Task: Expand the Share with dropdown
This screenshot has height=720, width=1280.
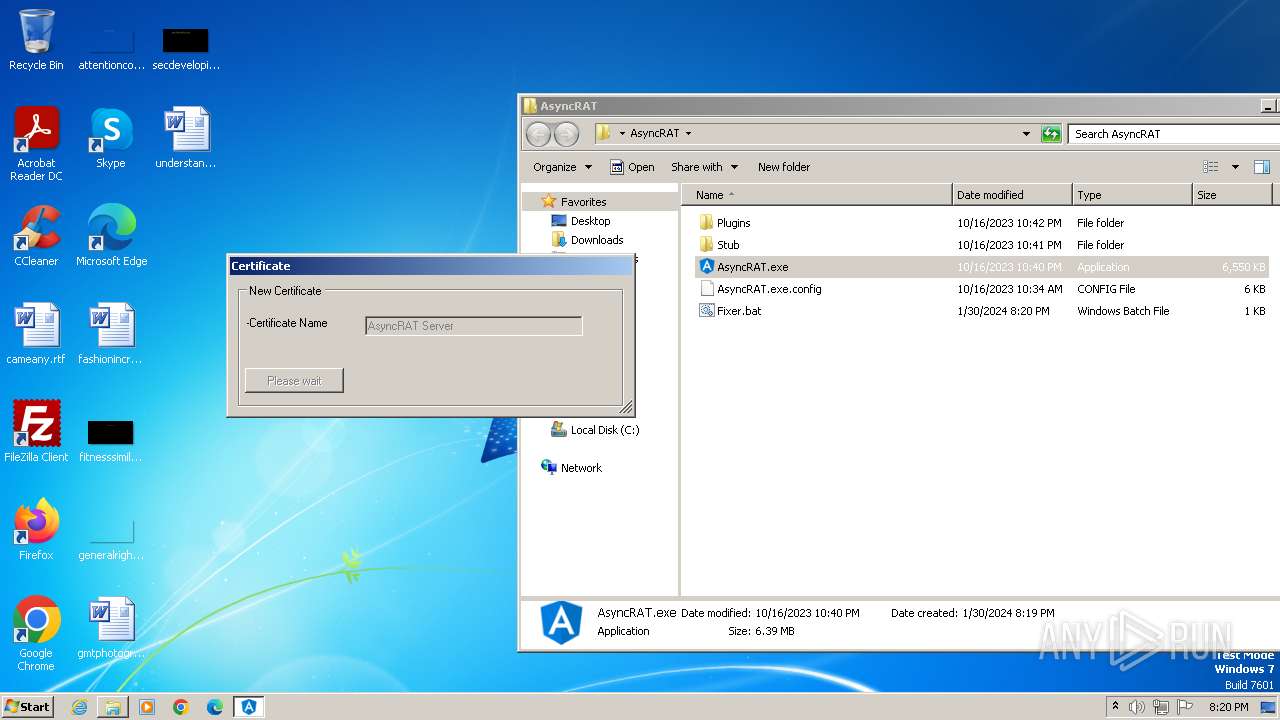Action: [x=705, y=167]
